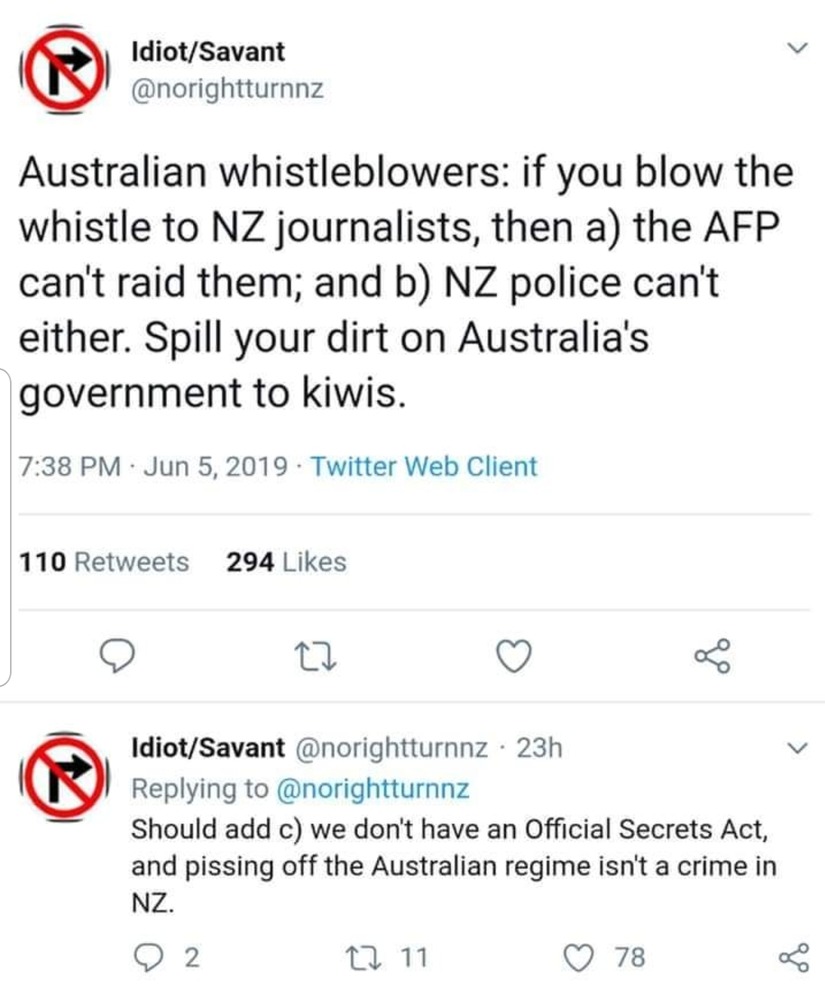Click the 23h timestamp on the reply
This screenshot has height=1000, width=825.
point(538,748)
